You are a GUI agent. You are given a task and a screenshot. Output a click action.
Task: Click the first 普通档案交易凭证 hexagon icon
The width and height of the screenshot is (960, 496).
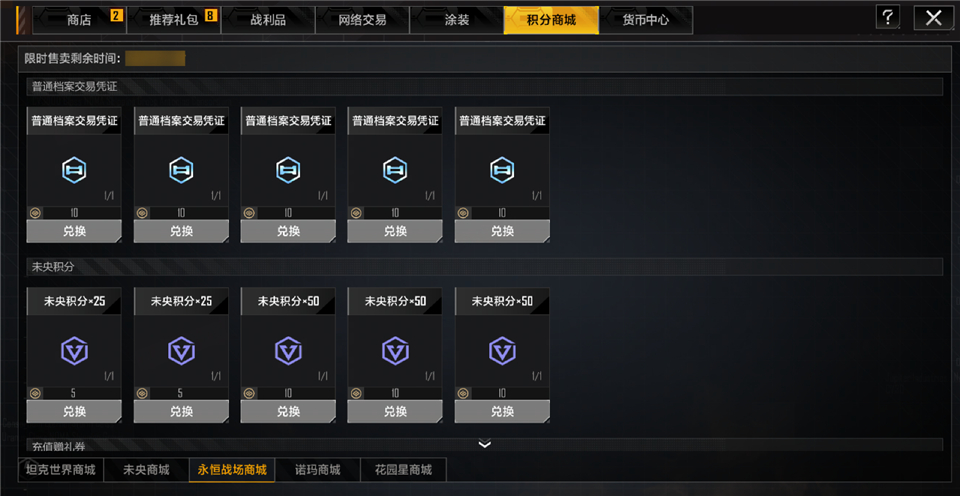(74, 170)
